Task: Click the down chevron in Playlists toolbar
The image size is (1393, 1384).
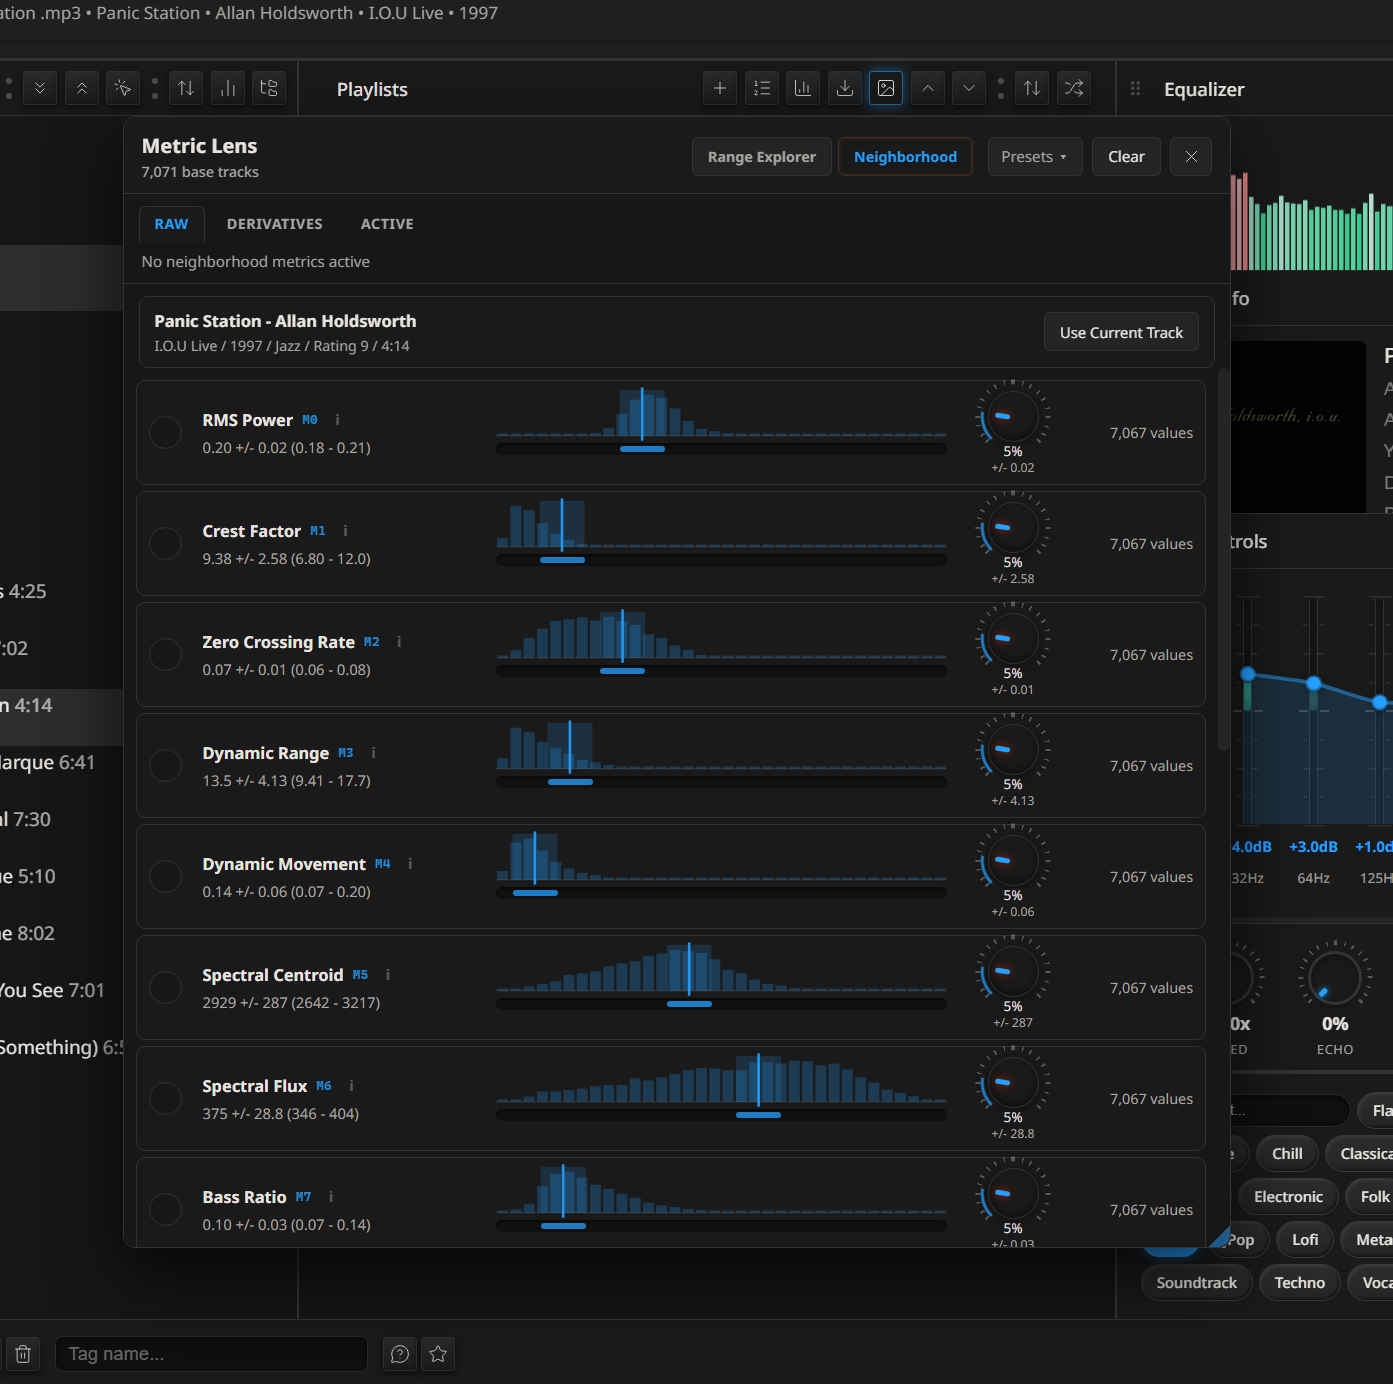Action: 969,88
